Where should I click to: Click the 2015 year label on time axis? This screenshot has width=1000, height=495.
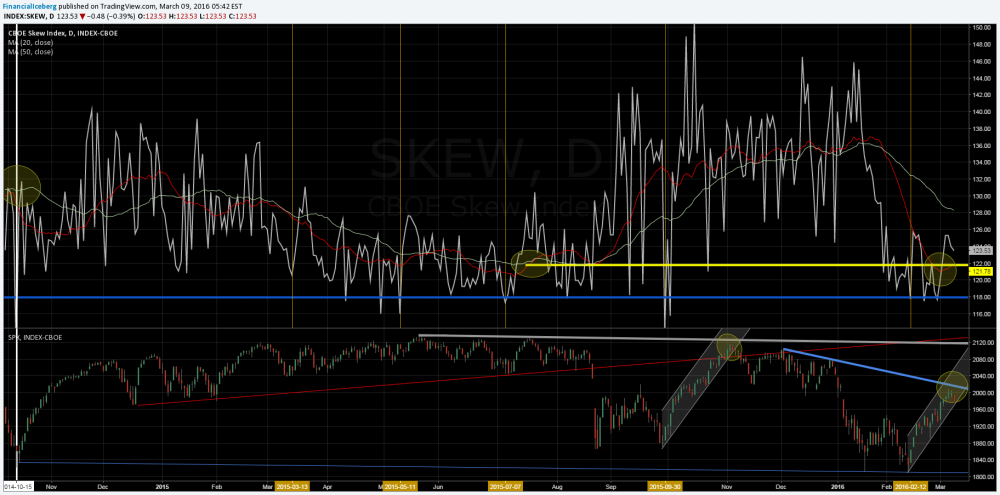click(x=162, y=486)
